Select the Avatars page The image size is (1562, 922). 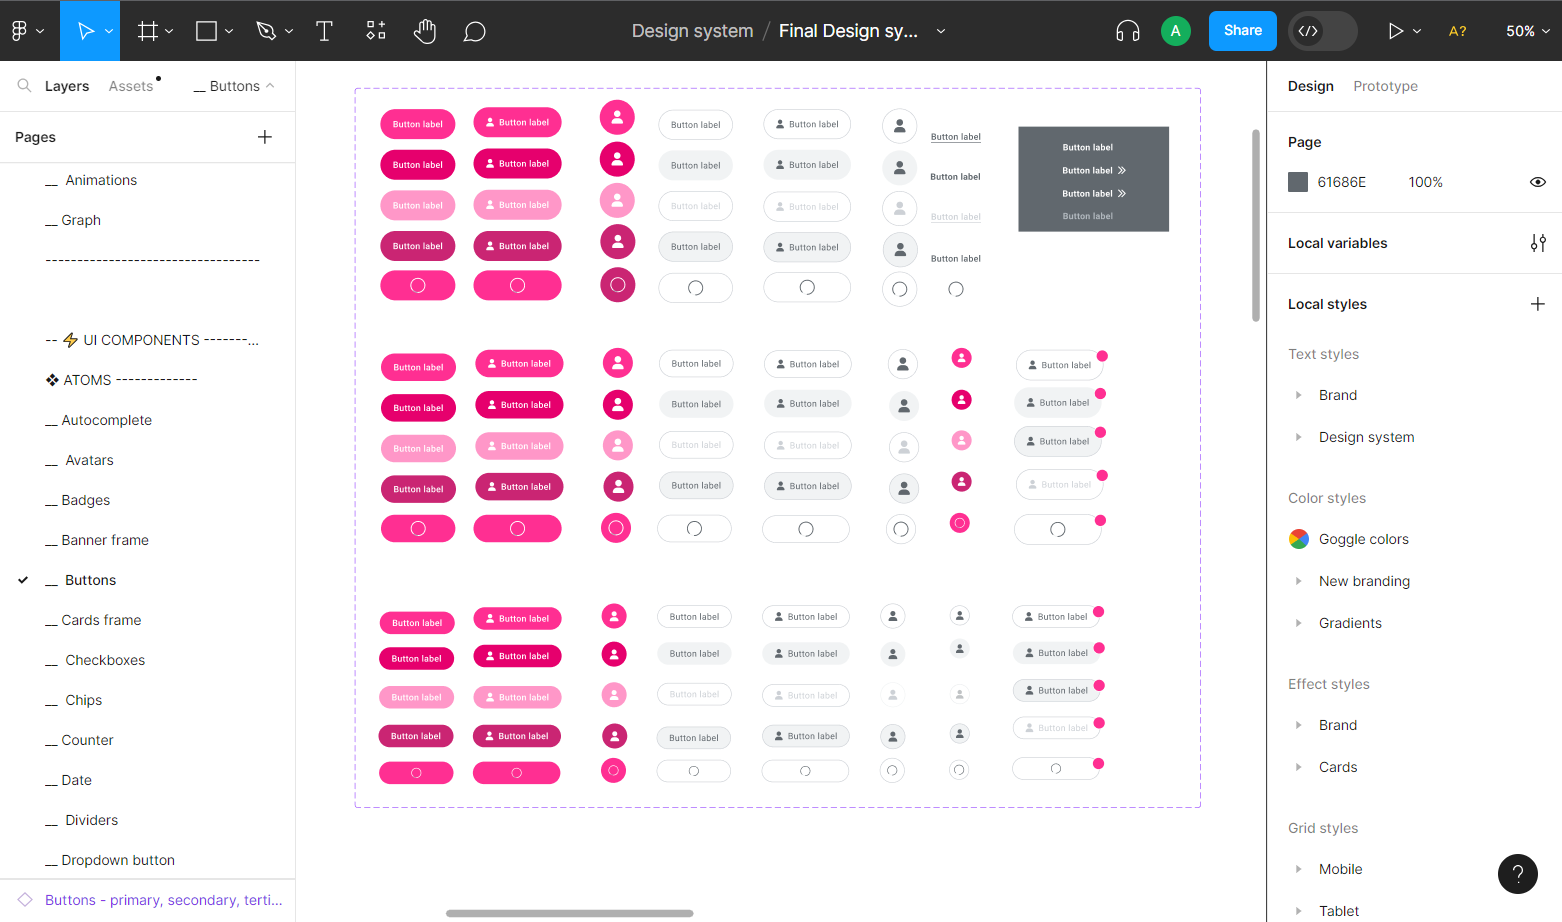coord(89,460)
